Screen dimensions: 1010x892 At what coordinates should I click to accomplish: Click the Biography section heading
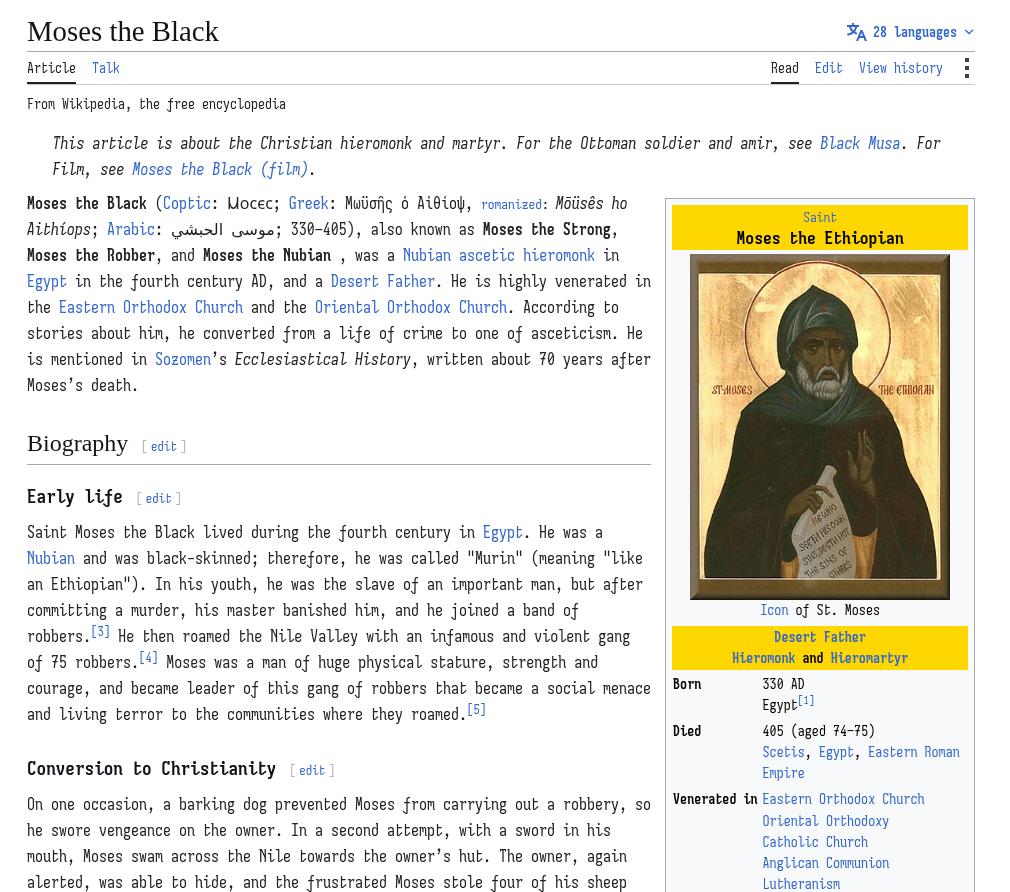(x=77, y=444)
